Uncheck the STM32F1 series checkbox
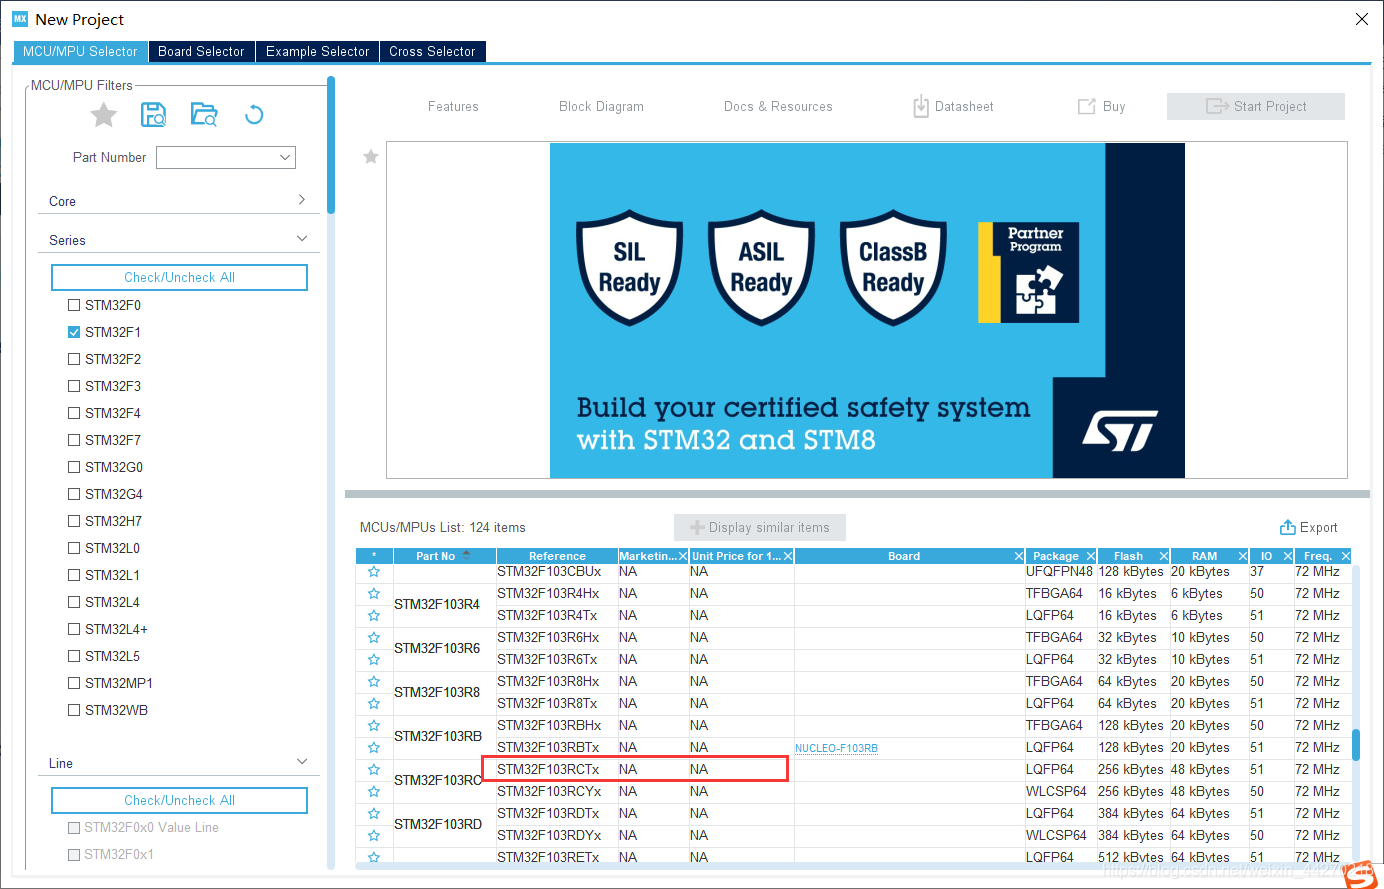Image resolution: width=1384 pixels, height=889 pixels. 74,332
